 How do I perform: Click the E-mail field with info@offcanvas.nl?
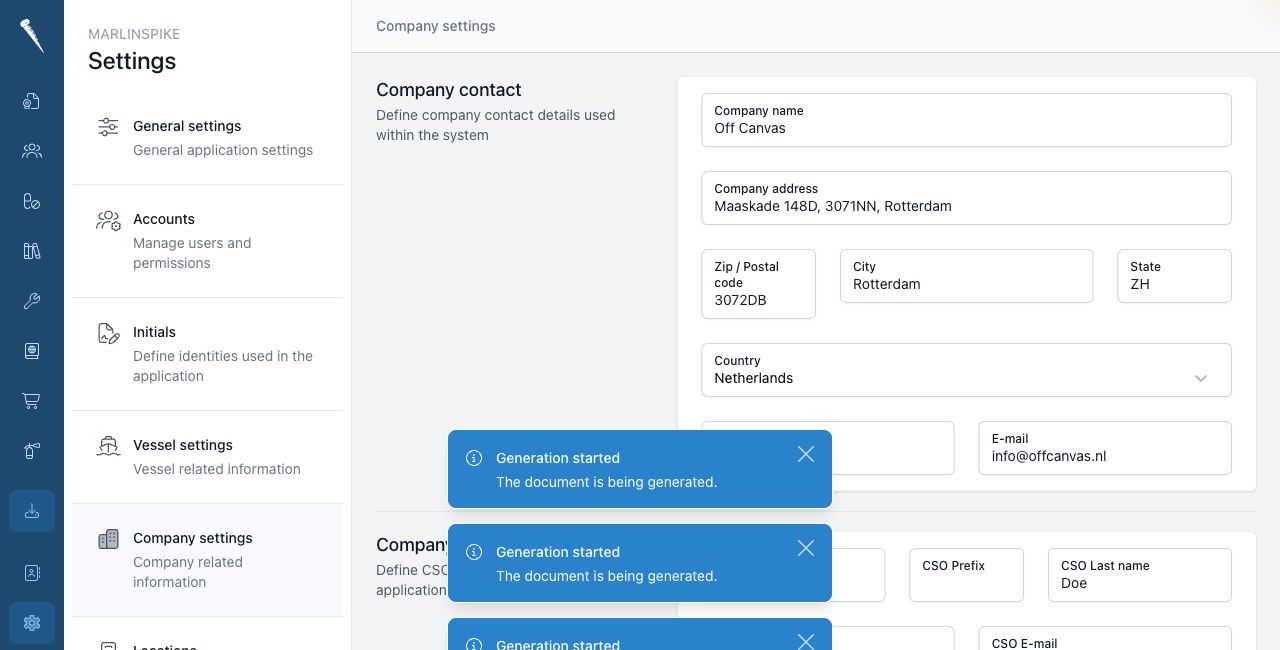point(1105,448)
